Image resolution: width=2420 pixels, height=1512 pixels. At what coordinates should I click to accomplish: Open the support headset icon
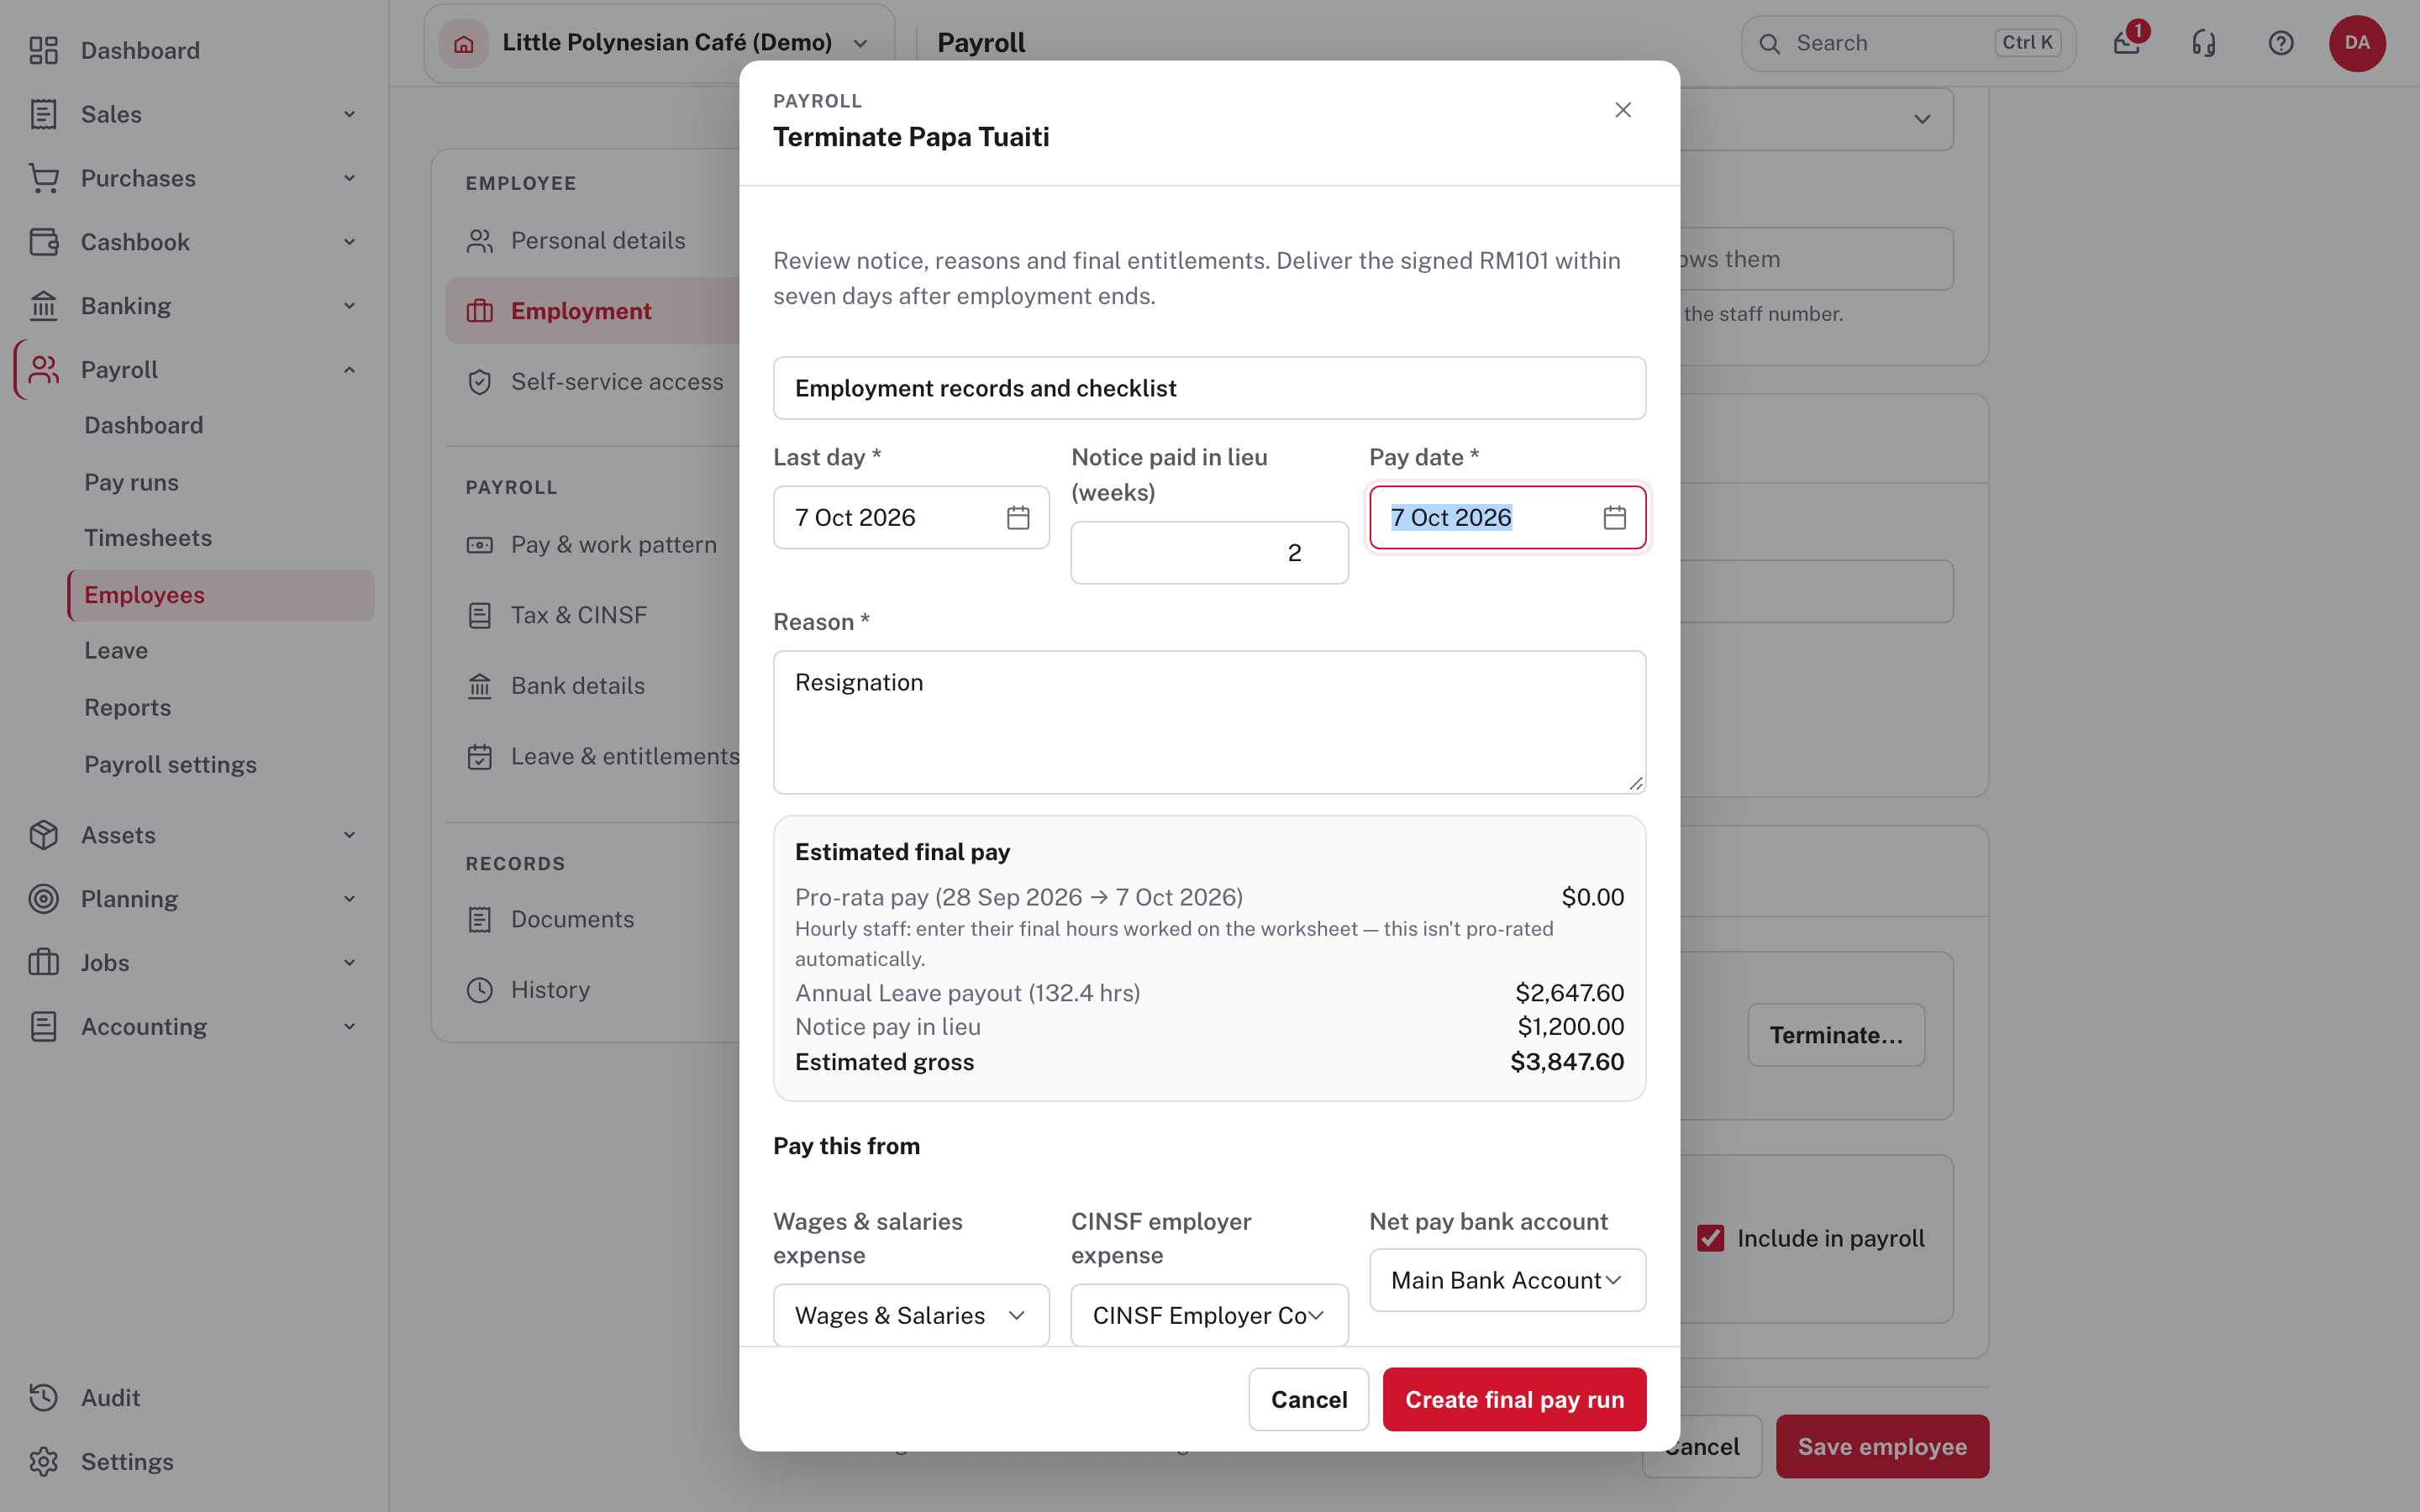click(x=2204, y=43)
